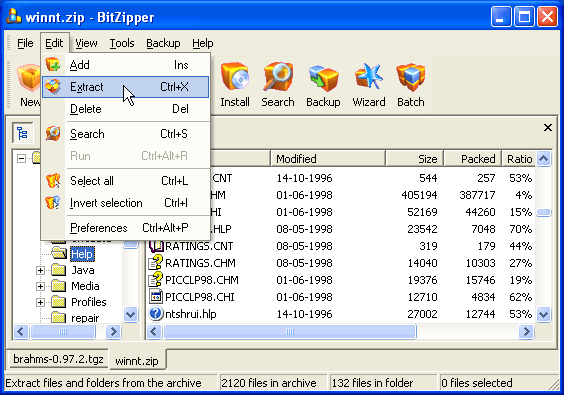Sort by the Size column header
This screenshot has width=564, height=395.
[x=414, y=159]
